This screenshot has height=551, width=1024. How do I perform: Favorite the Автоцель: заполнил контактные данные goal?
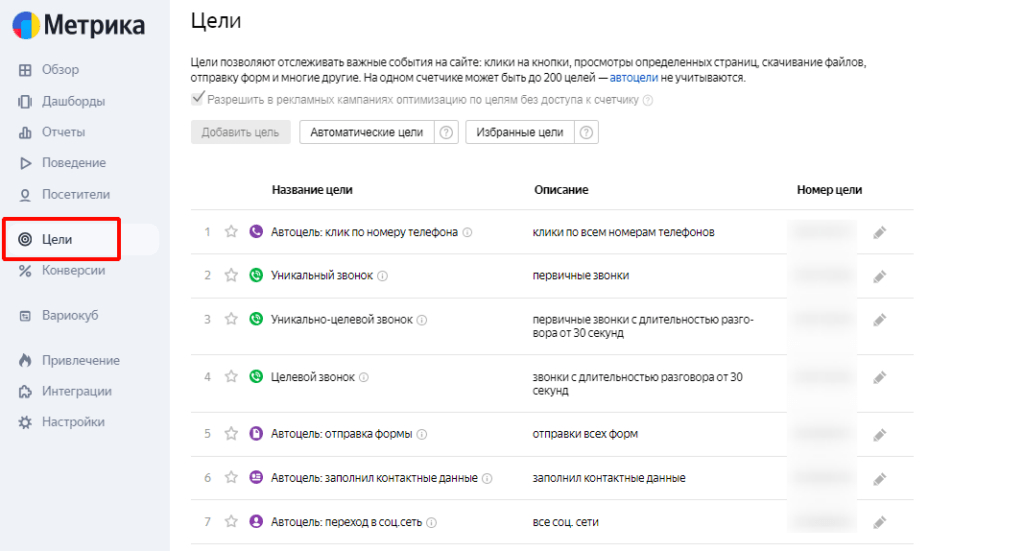pos(231,478)
